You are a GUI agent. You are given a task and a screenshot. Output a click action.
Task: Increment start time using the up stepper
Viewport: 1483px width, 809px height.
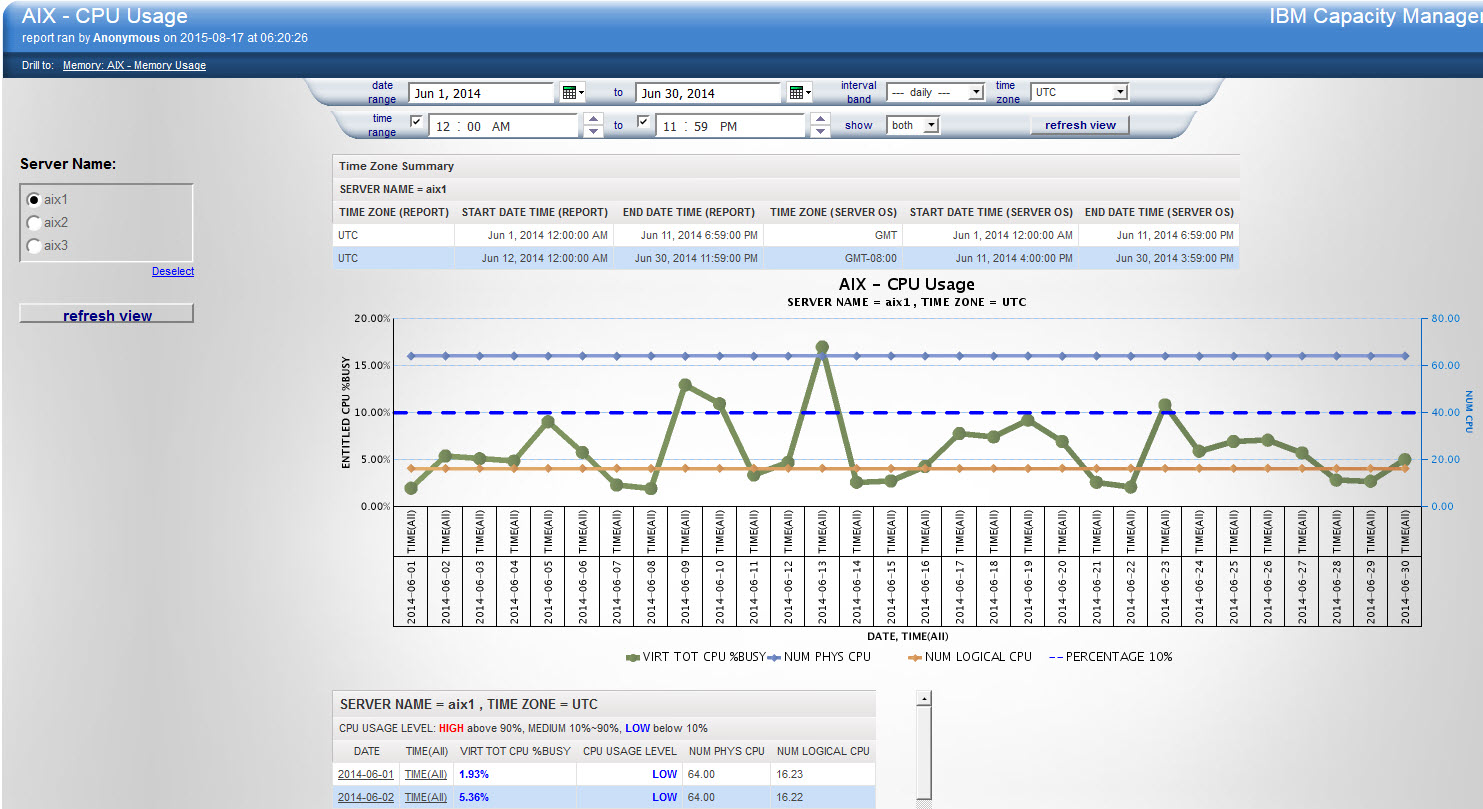click(594, 119)
